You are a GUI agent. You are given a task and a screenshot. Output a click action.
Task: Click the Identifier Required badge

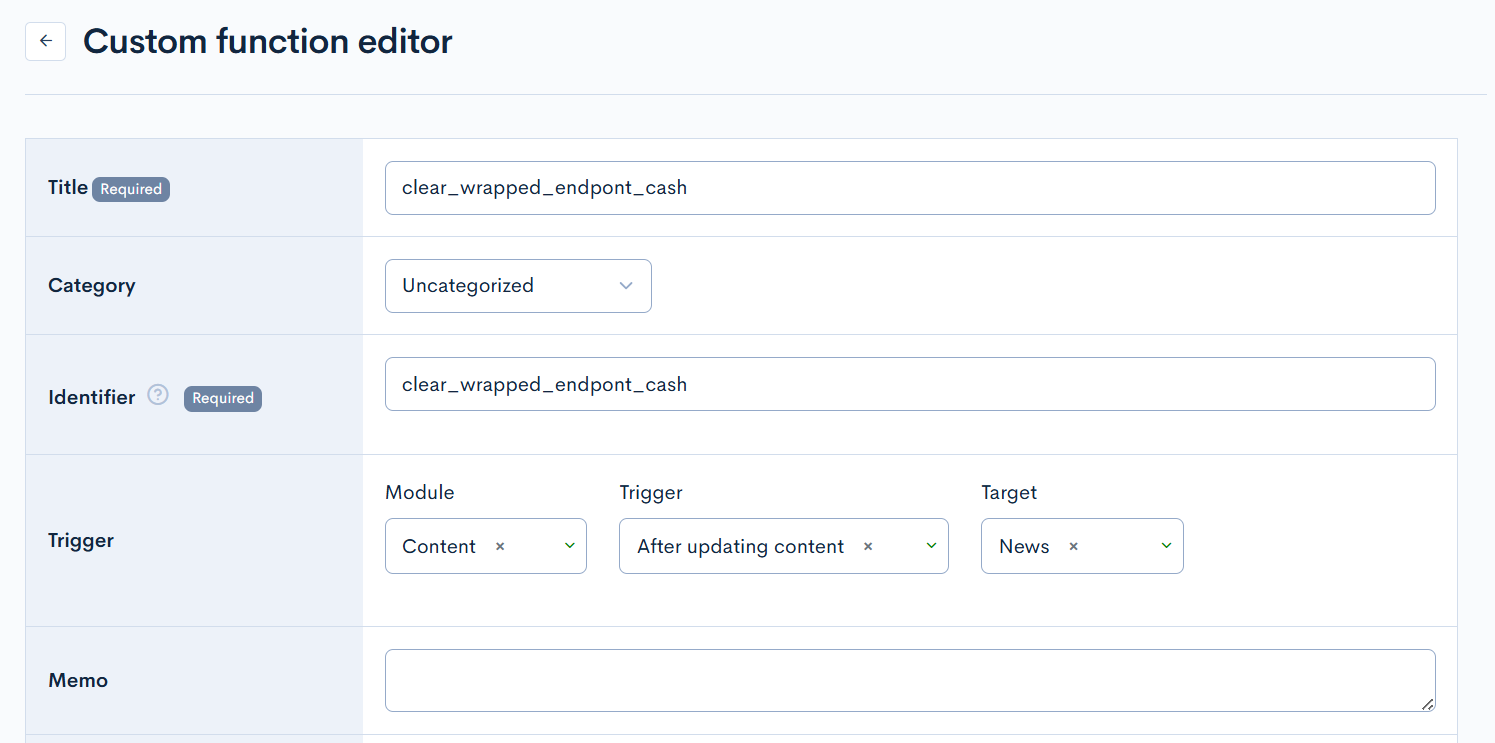223,398
